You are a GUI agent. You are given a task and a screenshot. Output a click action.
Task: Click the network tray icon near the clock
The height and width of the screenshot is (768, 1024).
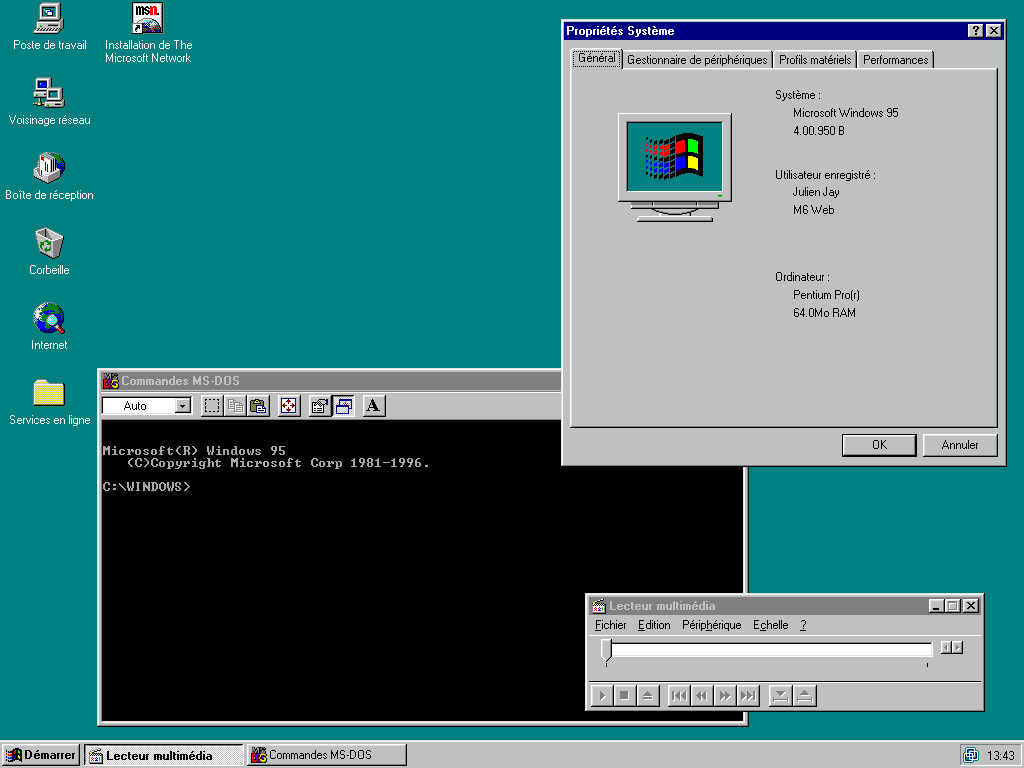[x=971, y=755]
